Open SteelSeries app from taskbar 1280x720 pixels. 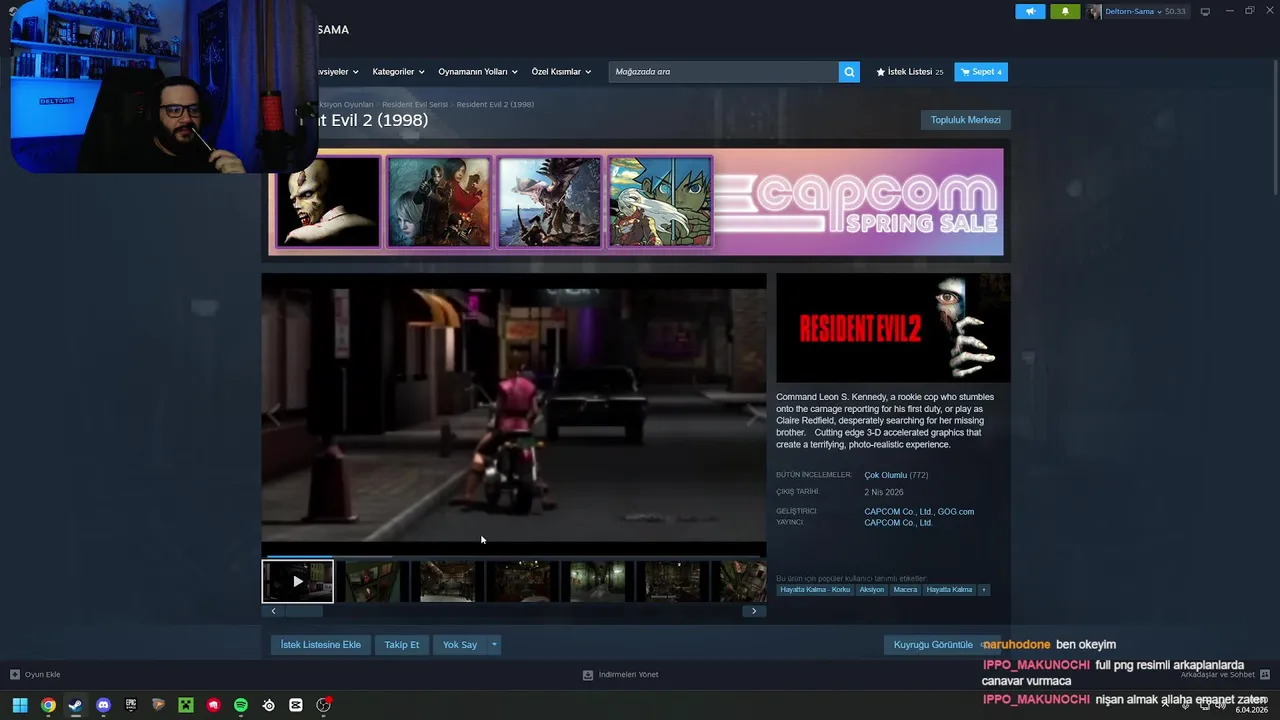point(269,705)
